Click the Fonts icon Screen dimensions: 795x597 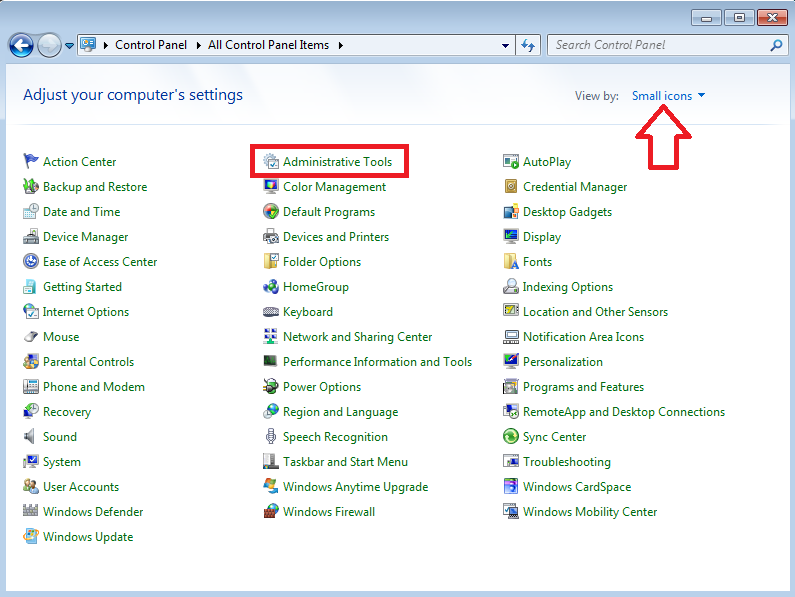[x=511, y=261]
